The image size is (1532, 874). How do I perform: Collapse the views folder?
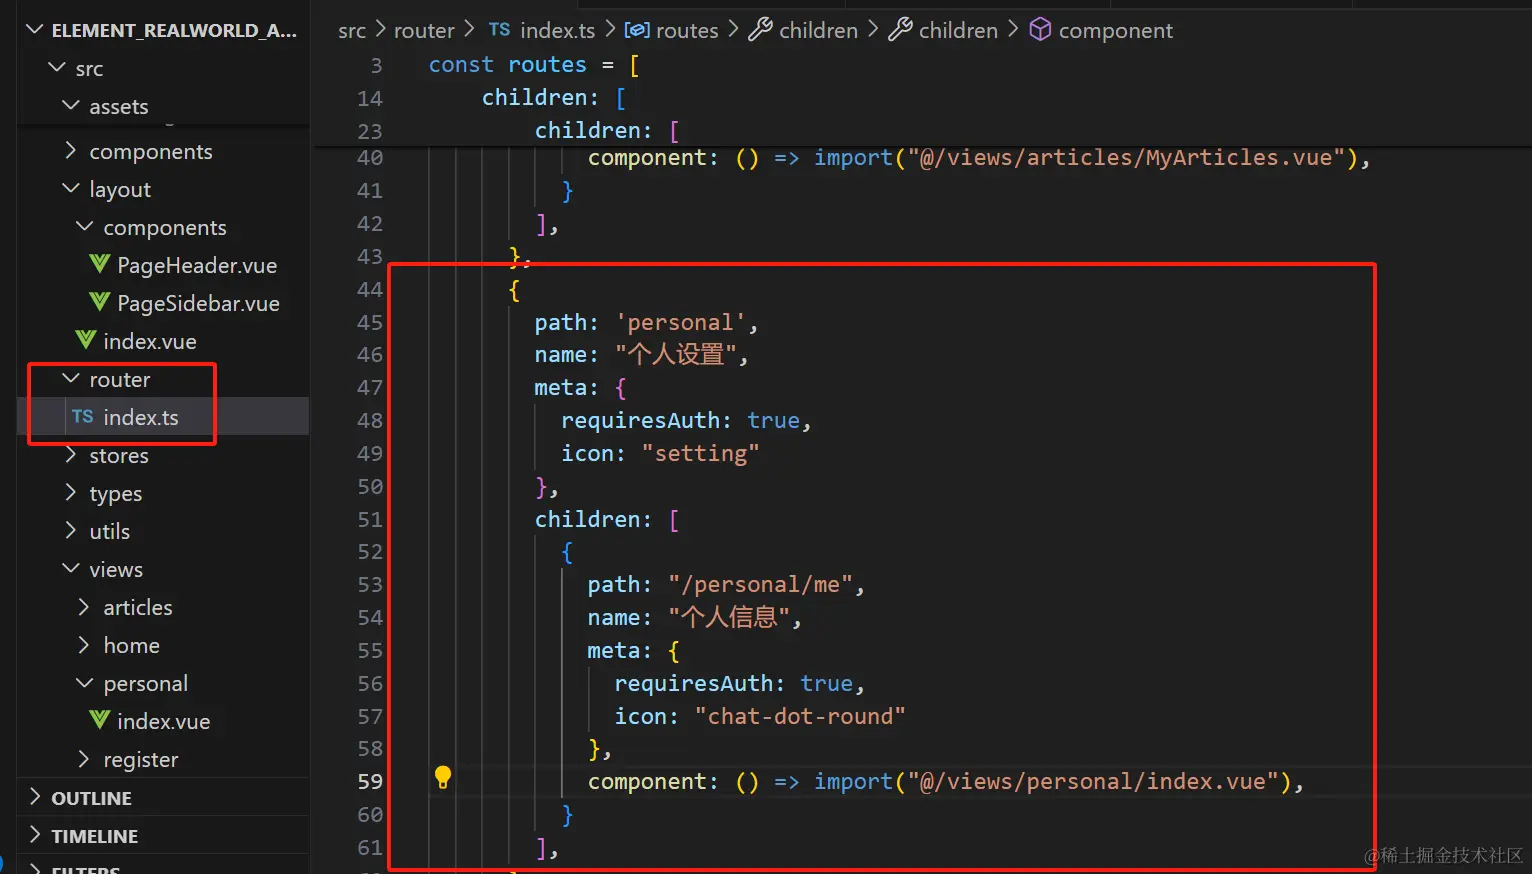coord(71,569)
